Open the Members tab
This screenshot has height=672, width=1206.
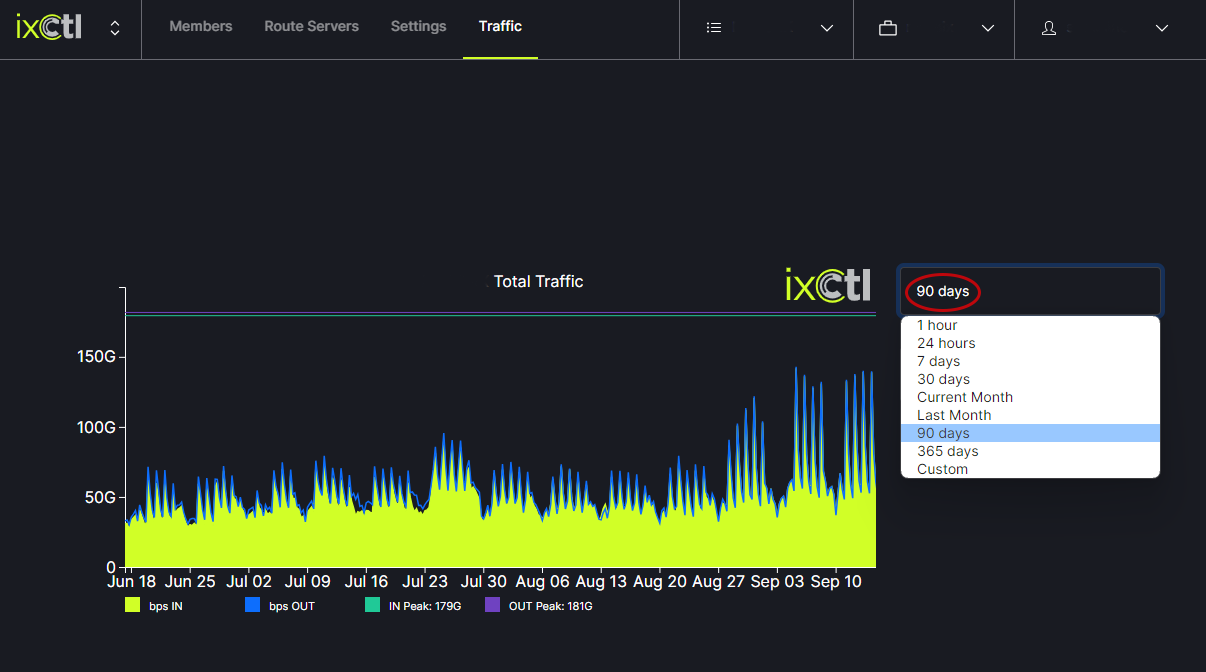tap(201, 27)
